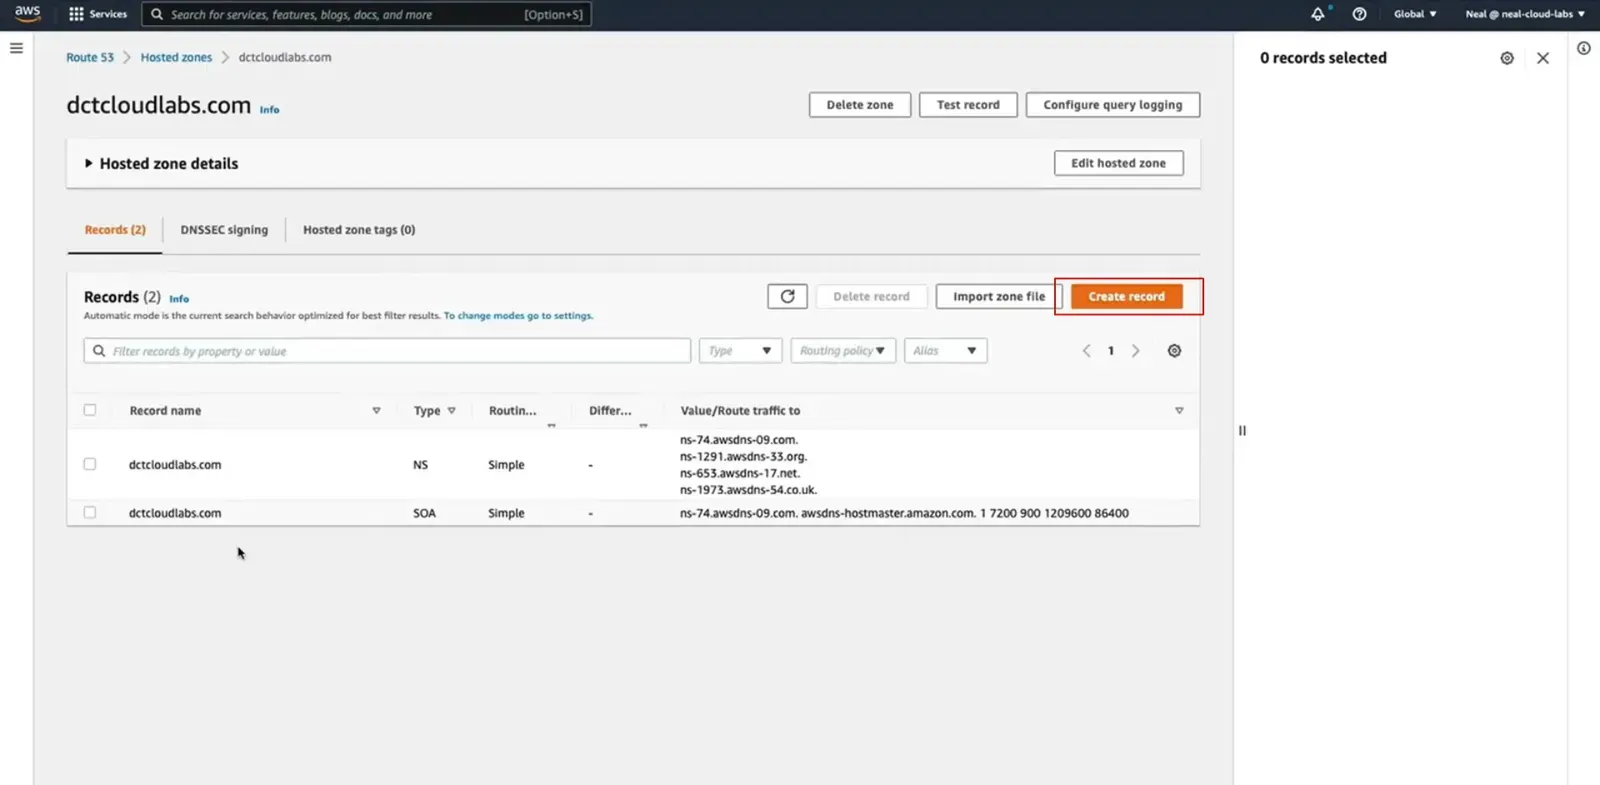
Task: Open the AWS console home logo
Action: [27, 13]
